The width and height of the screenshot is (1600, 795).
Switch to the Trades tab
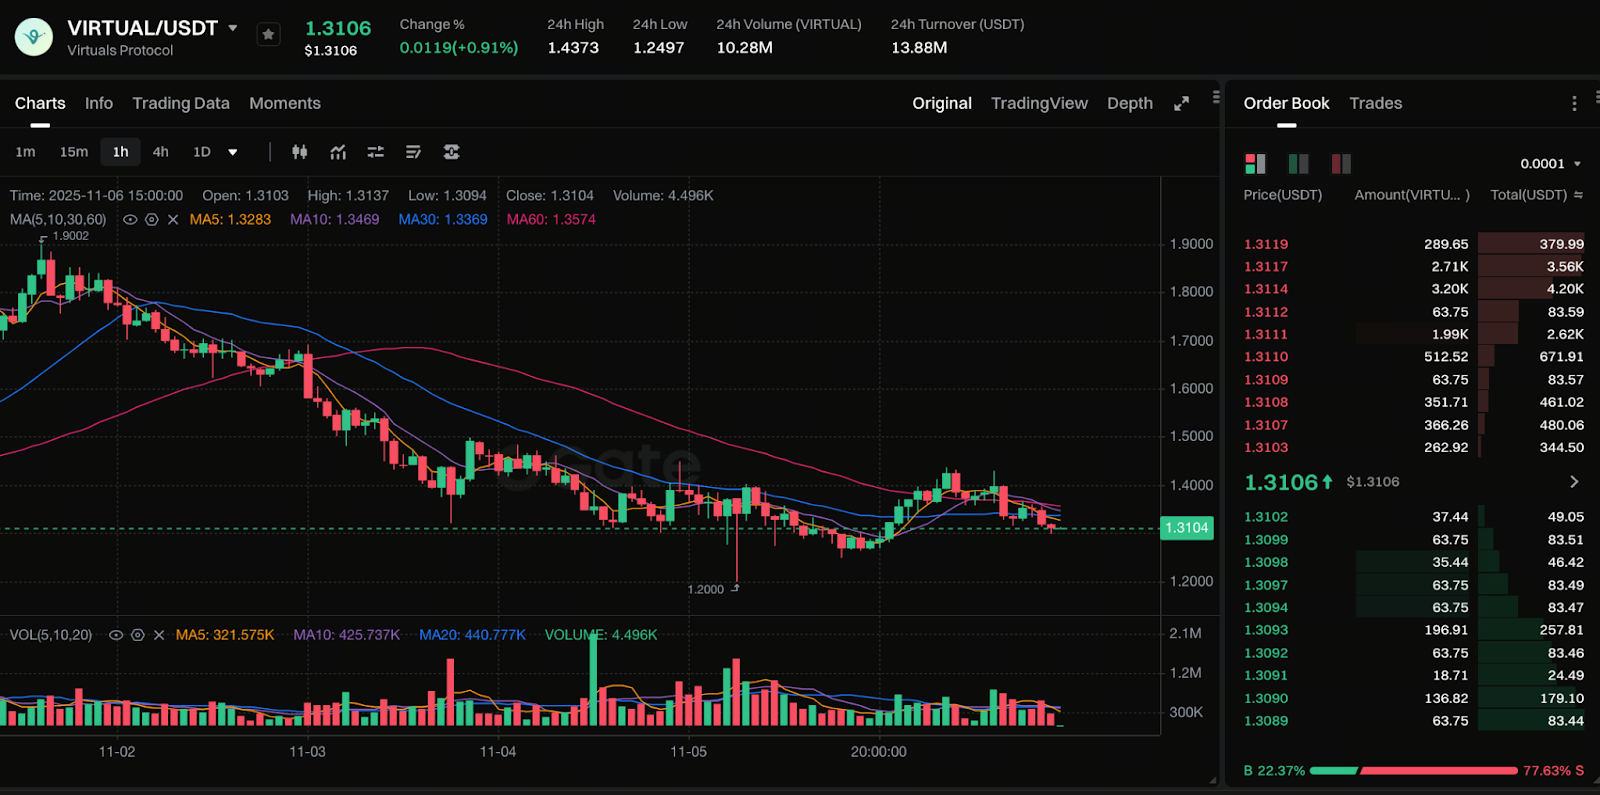(x=1375, y=103)
